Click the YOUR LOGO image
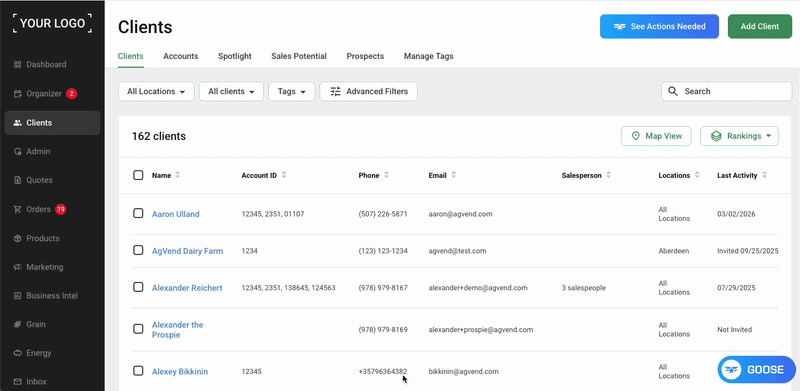Viewport: 800px width, 391px height. click(52, 23)
